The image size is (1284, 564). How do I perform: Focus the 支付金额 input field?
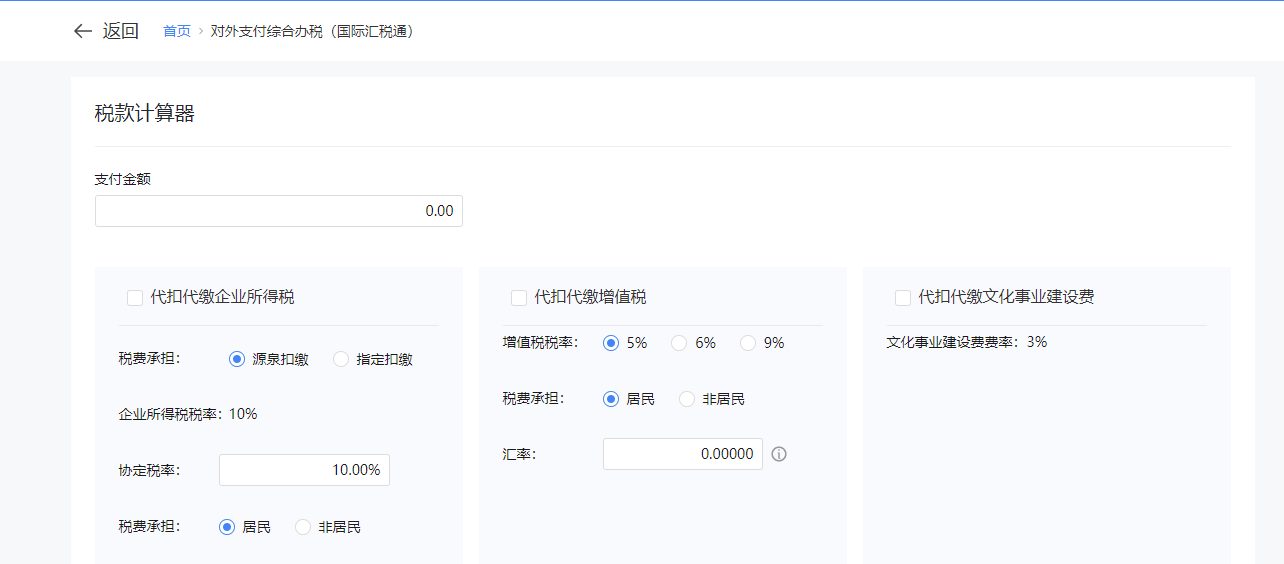(x=278, y=211)
